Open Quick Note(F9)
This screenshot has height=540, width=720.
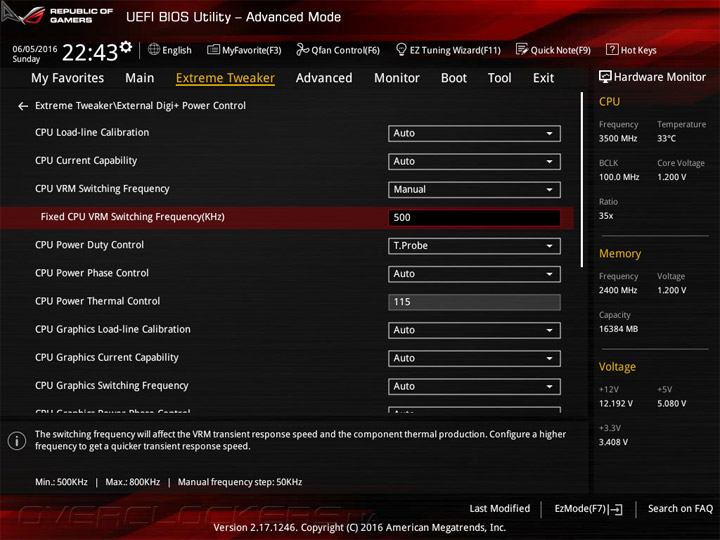[x=553, y=50]
